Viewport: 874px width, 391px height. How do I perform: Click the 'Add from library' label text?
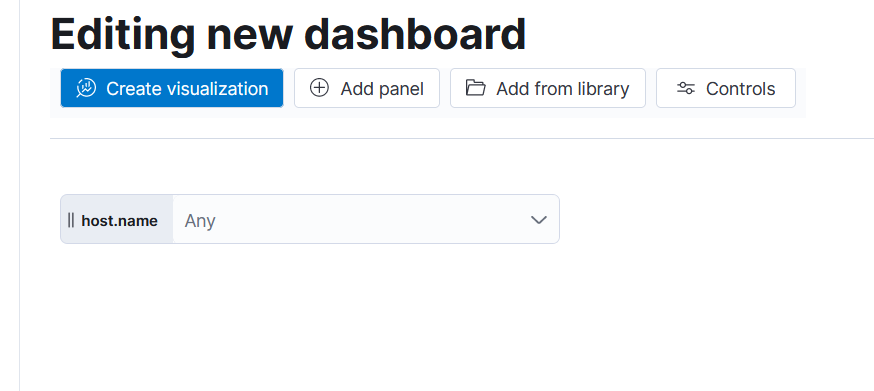pos(562,89)
